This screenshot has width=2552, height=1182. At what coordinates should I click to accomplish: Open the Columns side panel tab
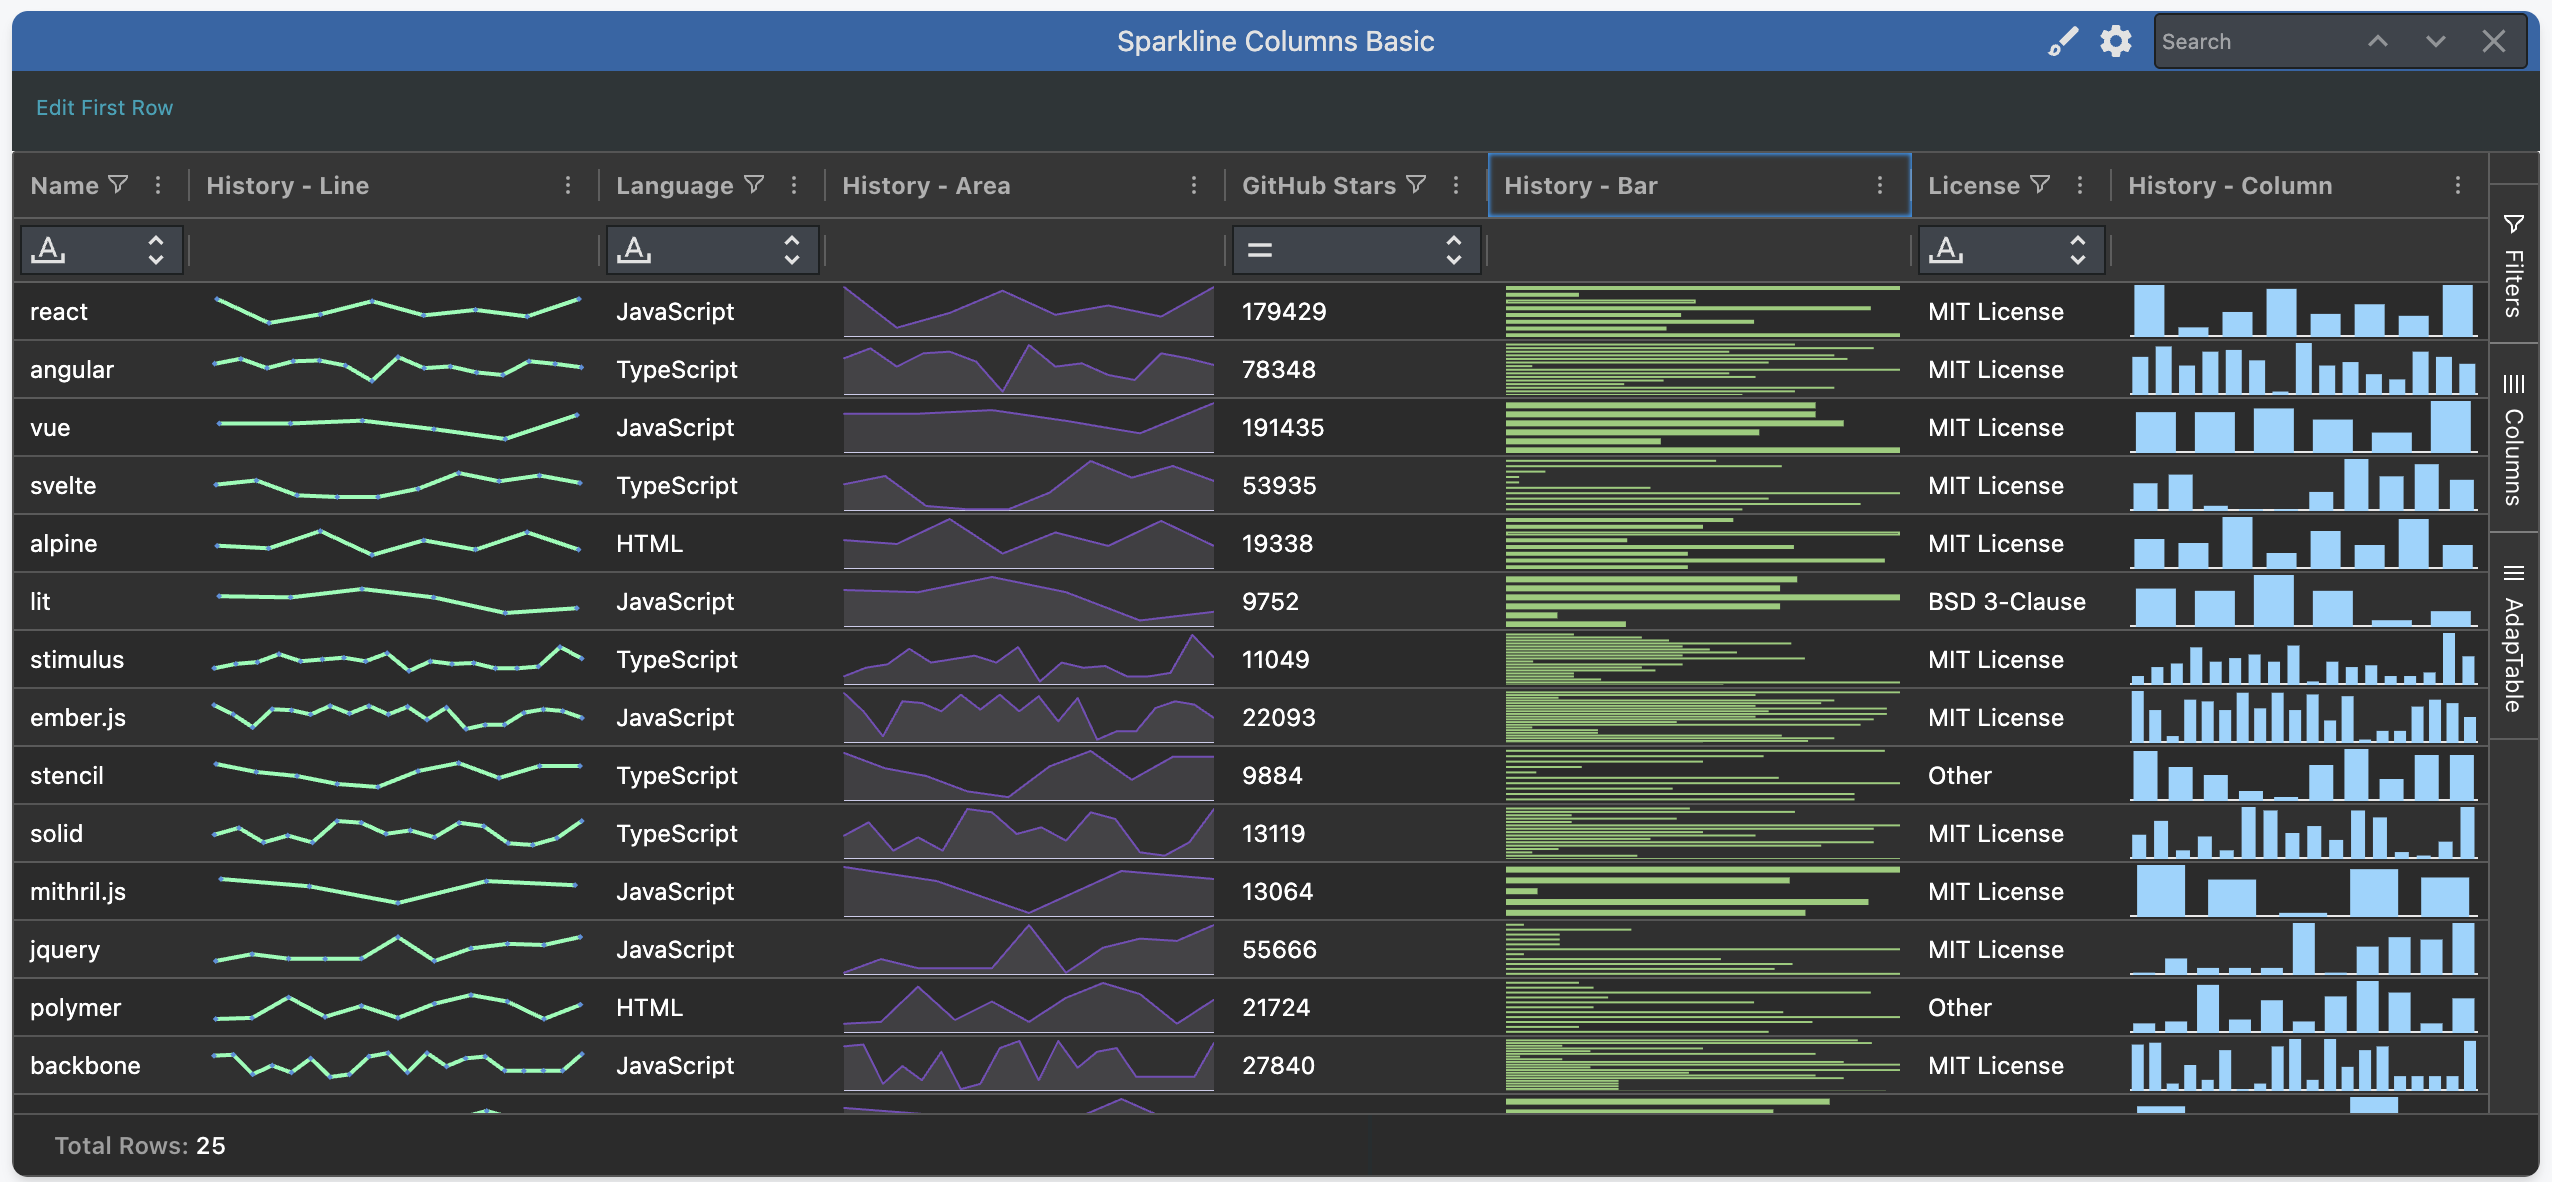coord(2513,440)
